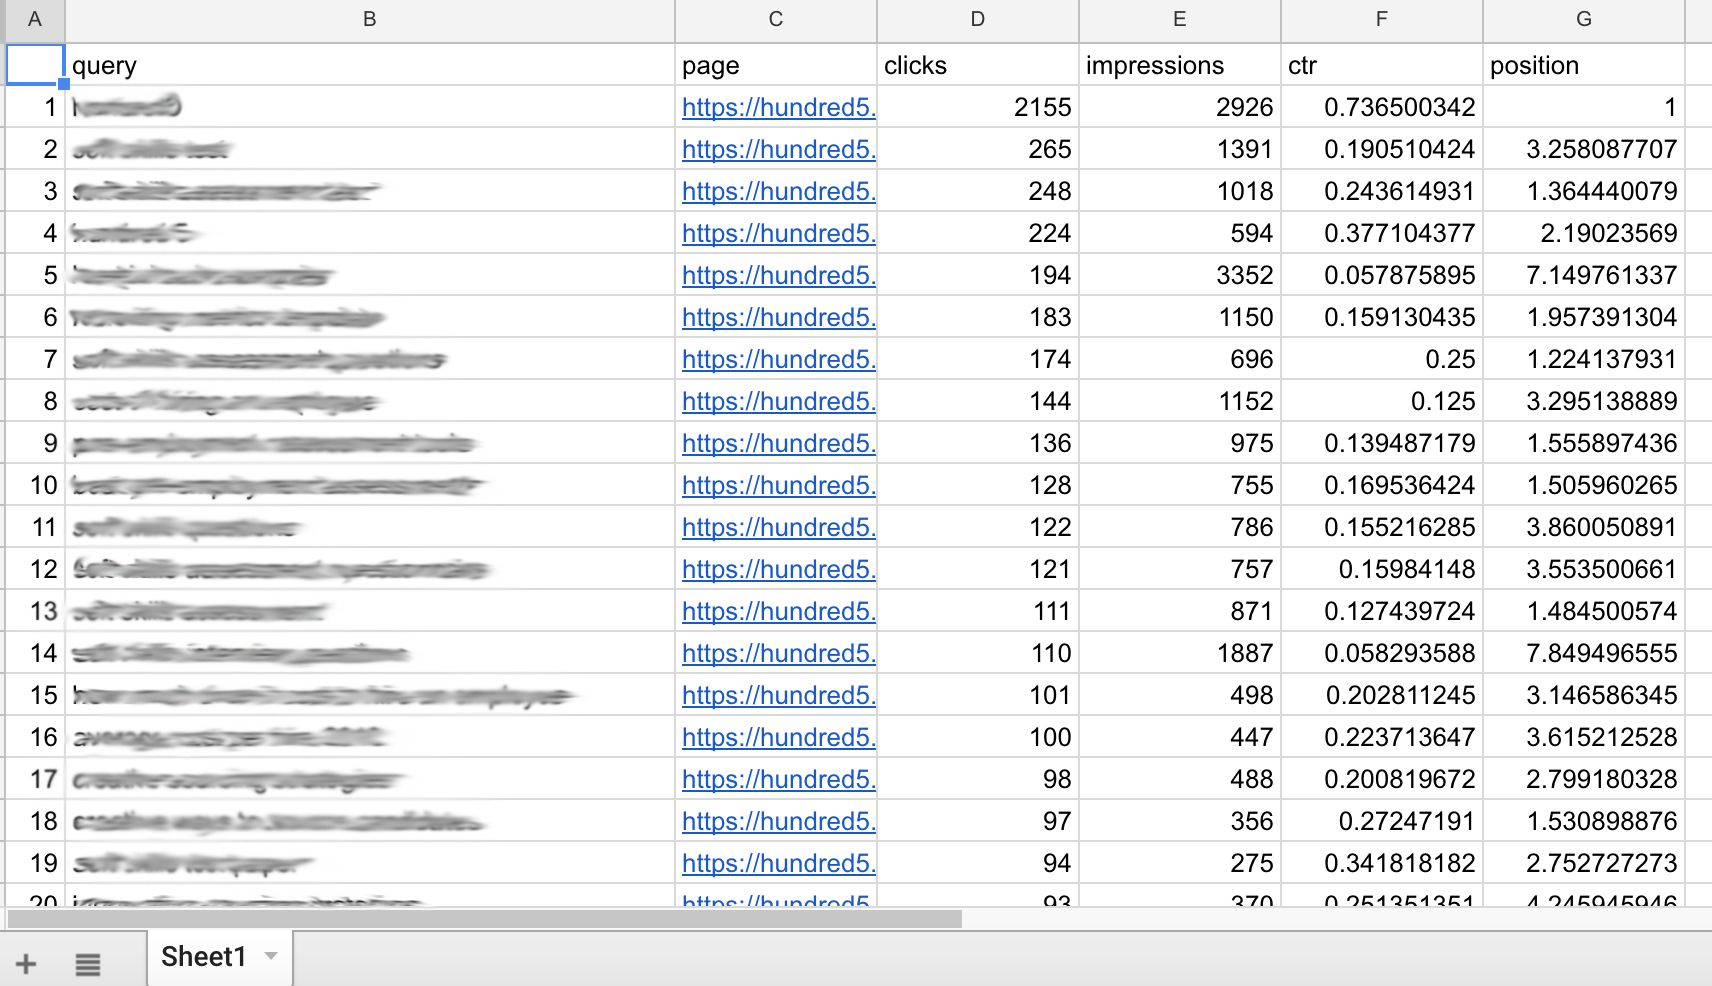1712x986 pixels.
Task: Click the position cell '3.860050891'
Action: click(x=1584, y=527)
